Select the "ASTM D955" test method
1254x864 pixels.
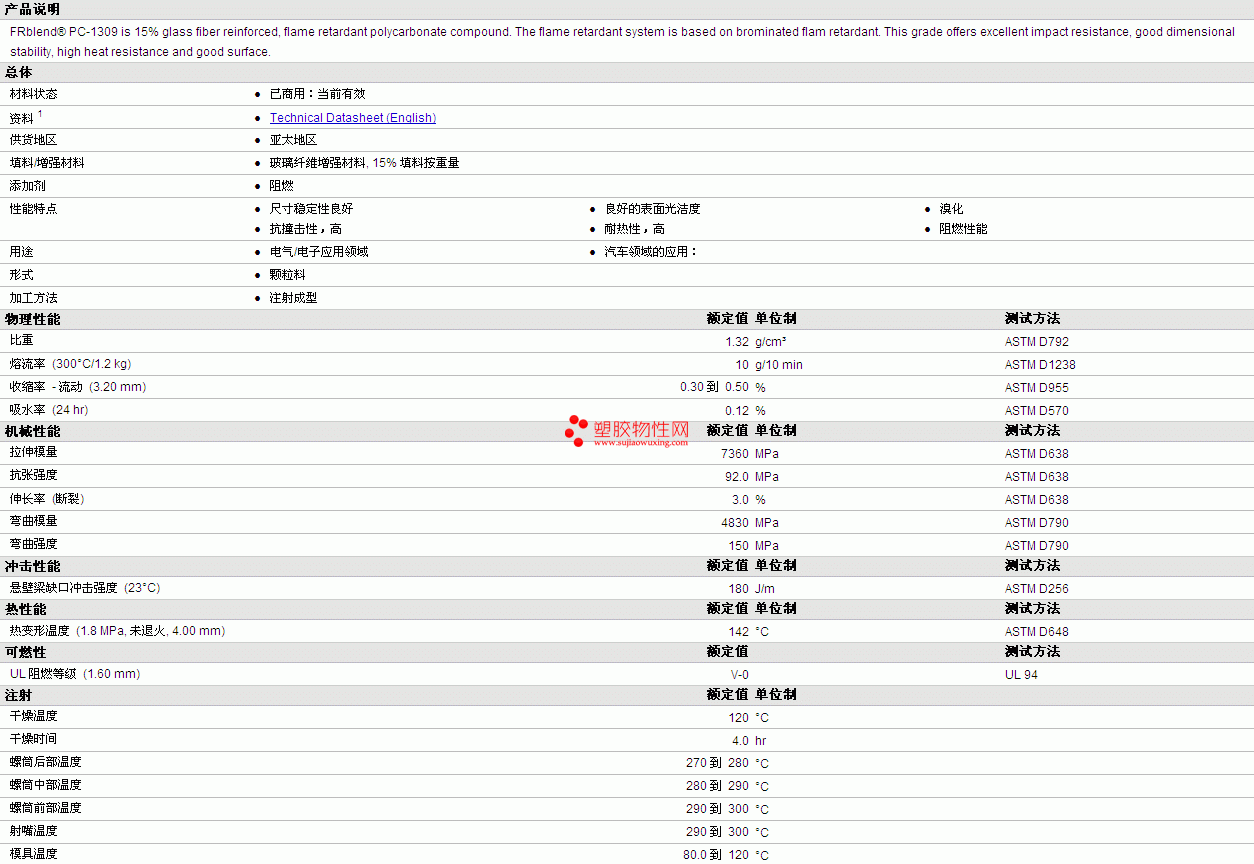click(1037, 388)
